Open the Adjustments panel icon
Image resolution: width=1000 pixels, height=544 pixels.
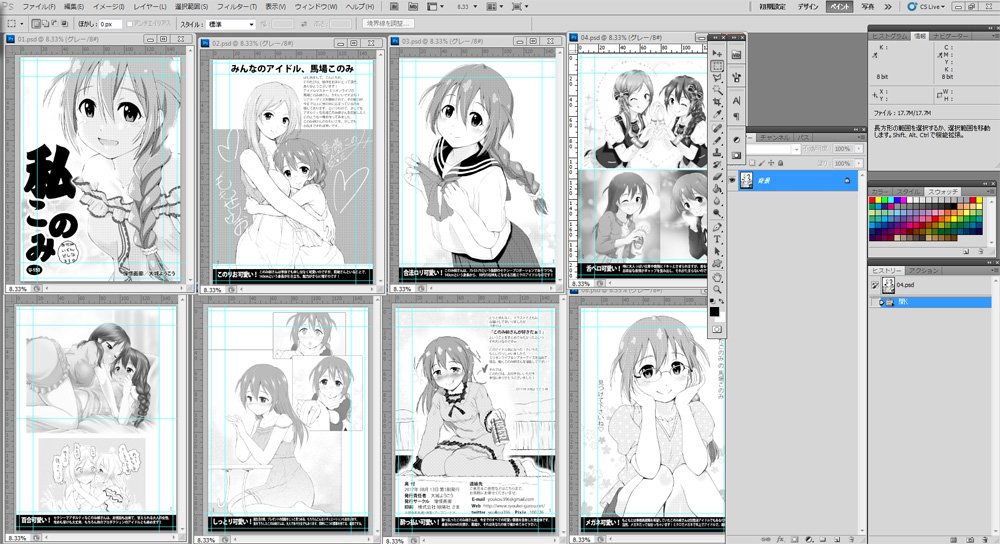tap(736, 140)
